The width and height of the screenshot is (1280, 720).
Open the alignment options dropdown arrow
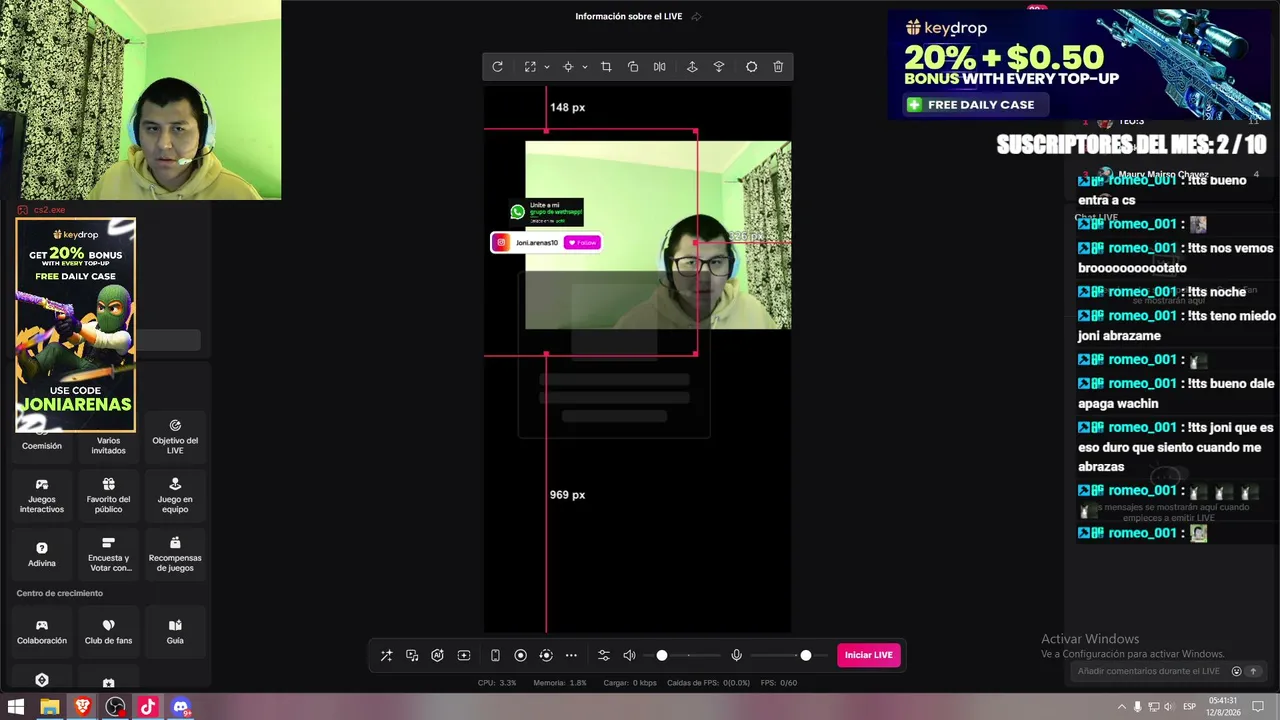585,67
